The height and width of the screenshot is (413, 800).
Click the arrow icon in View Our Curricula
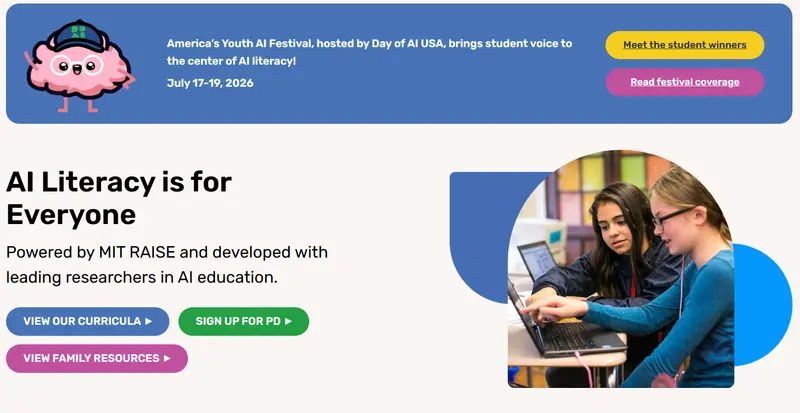148,321
